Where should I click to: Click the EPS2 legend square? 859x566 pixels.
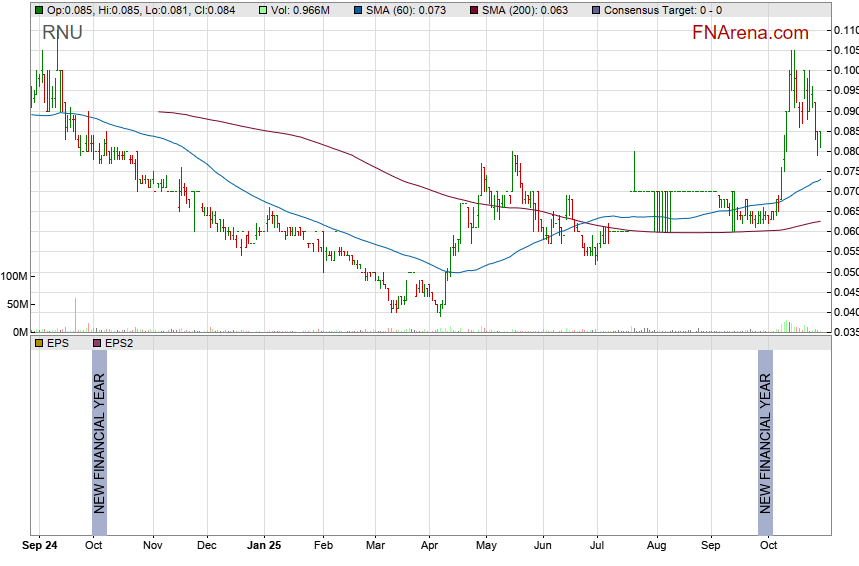pos(97,342)
